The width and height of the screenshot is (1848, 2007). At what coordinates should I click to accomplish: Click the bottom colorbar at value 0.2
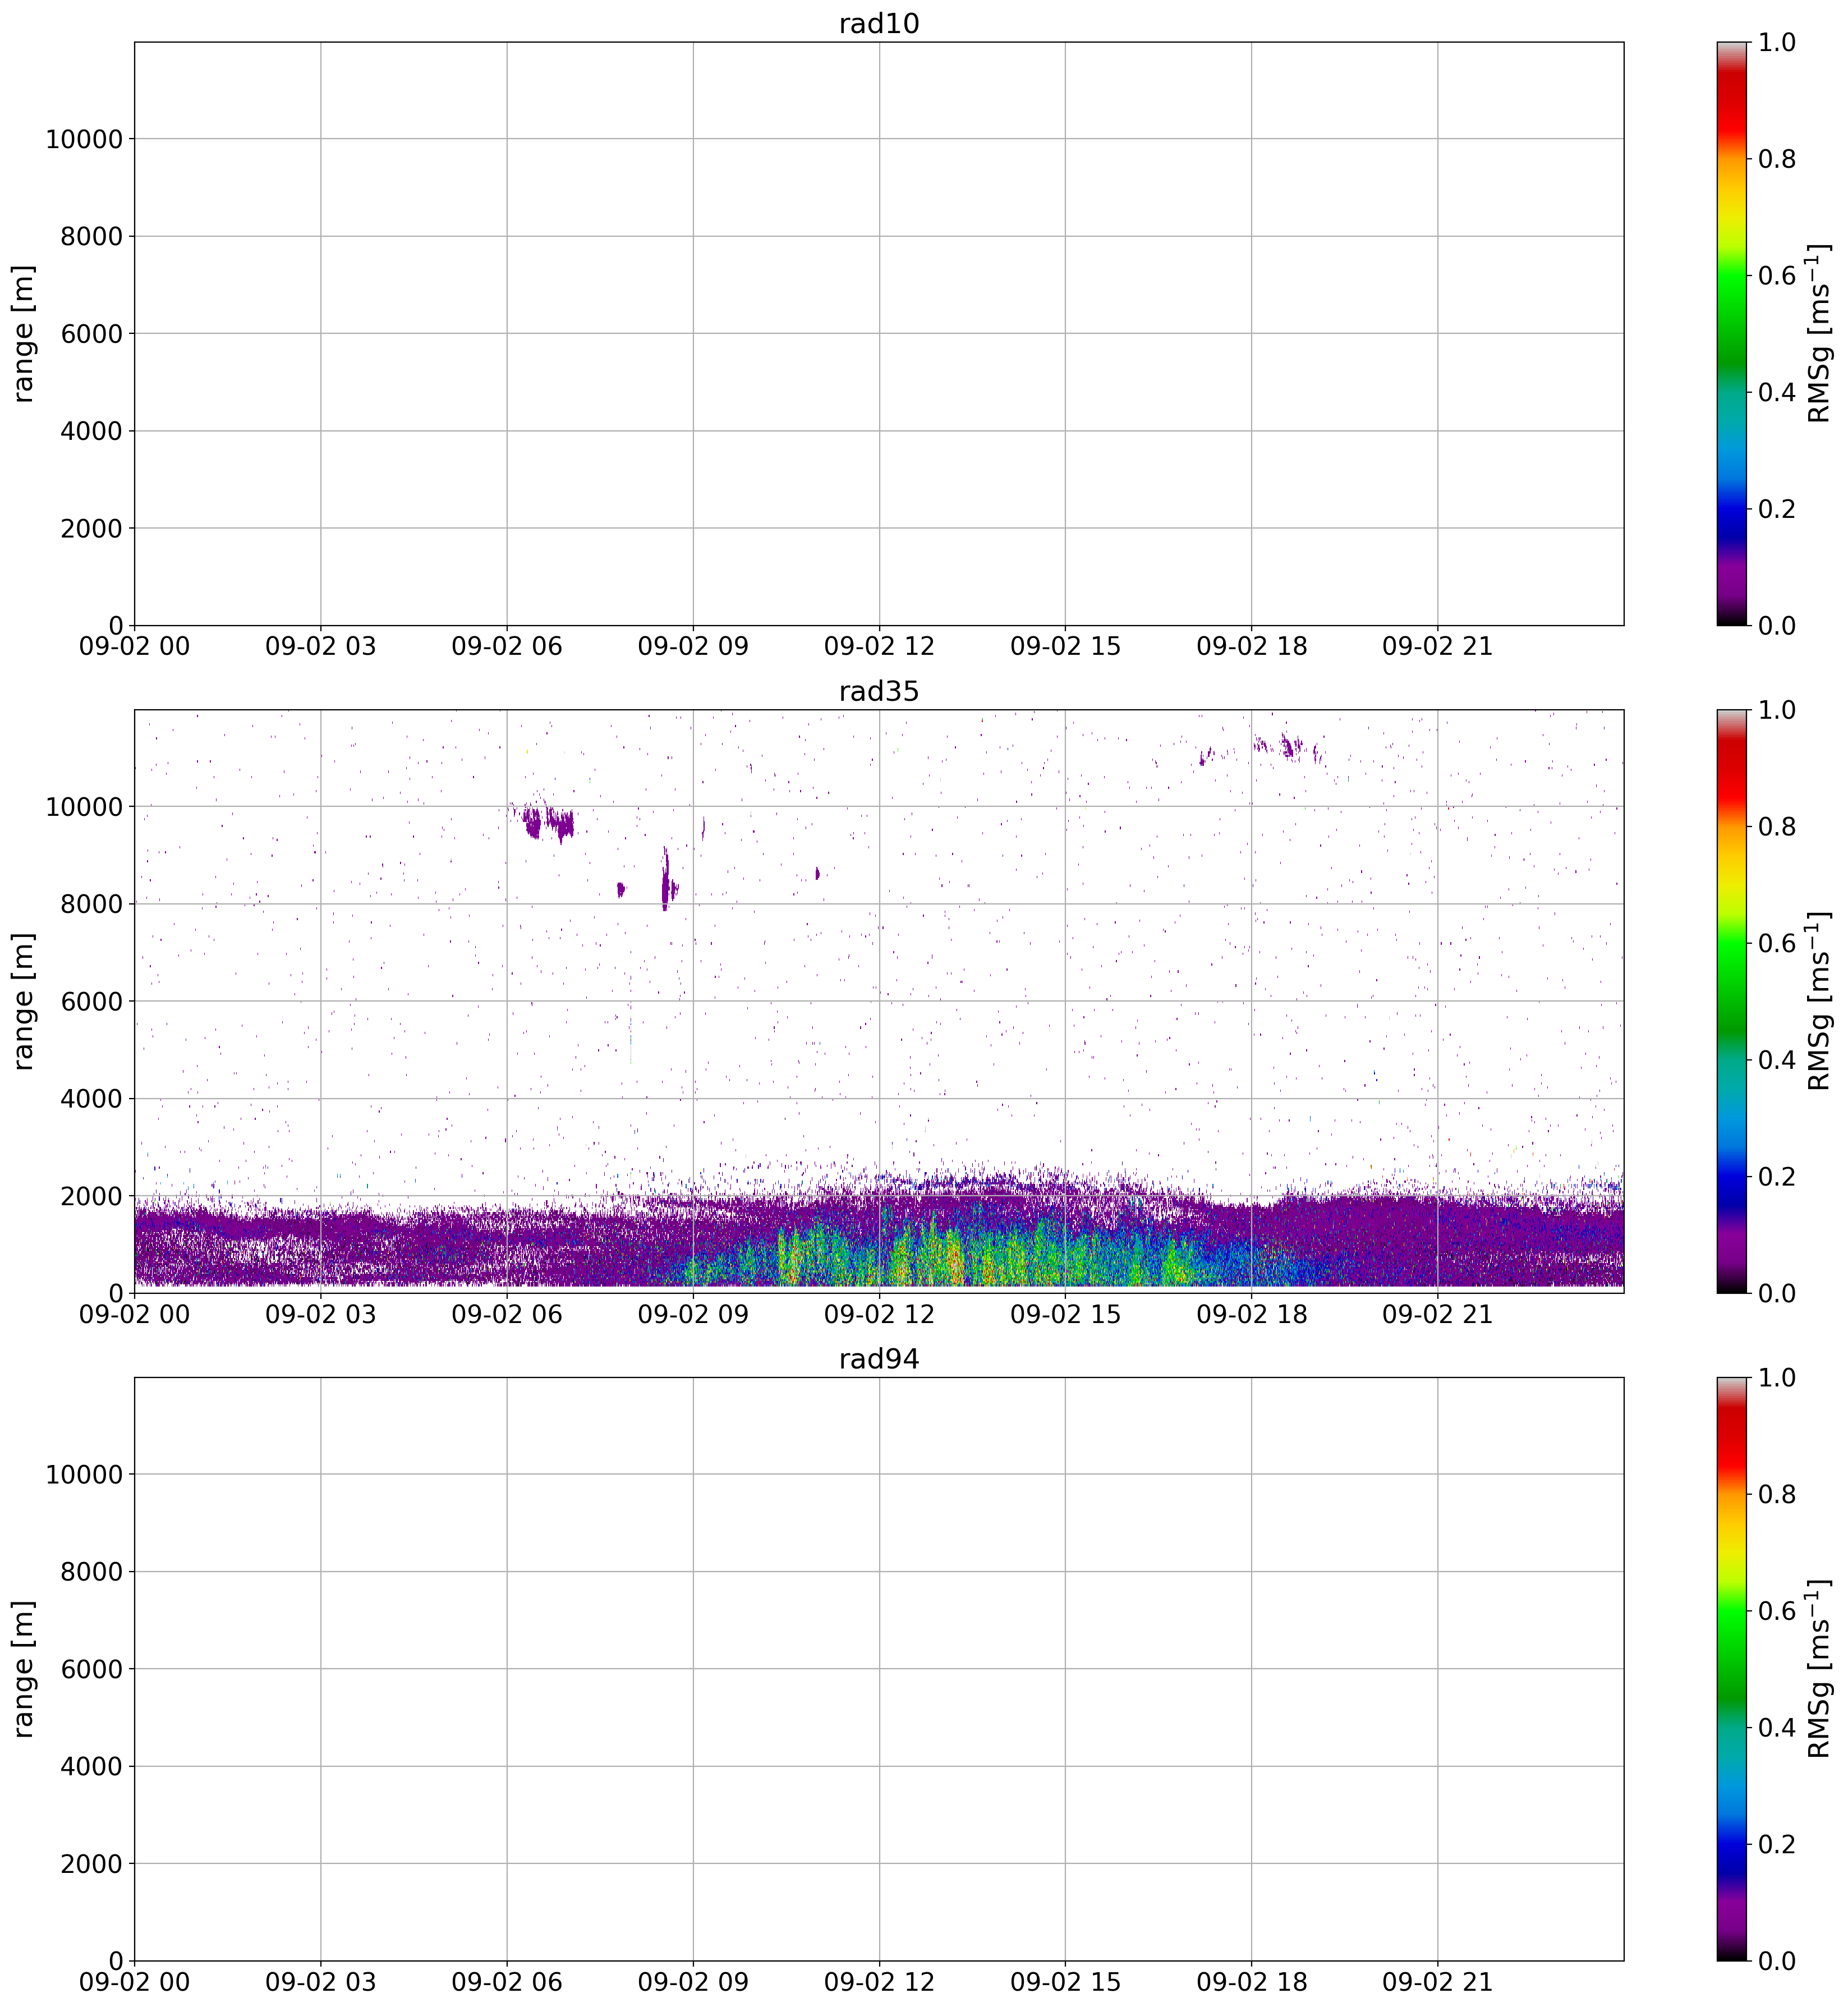(x=1731, y=1843)
